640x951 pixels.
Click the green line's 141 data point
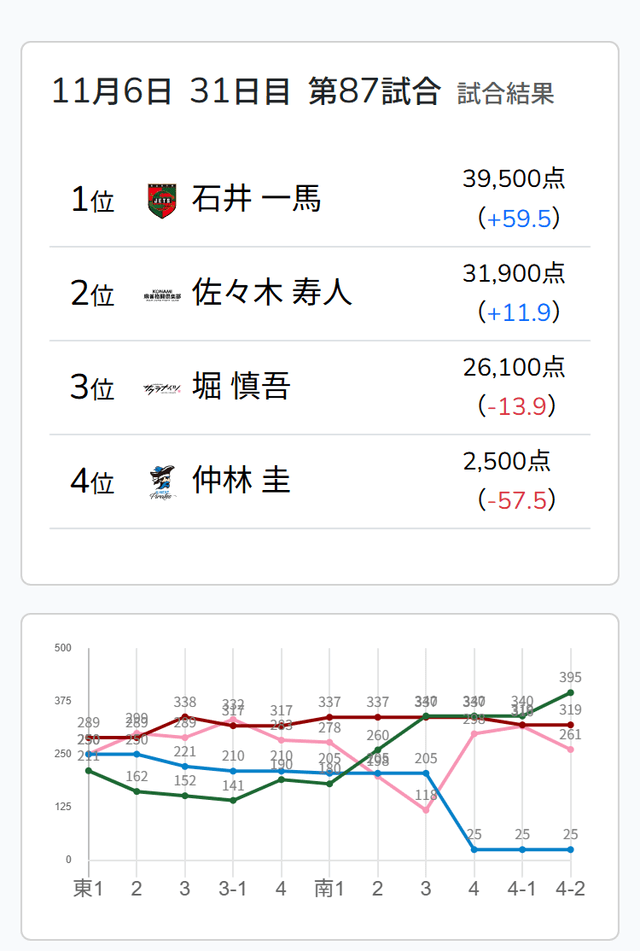pyautogui.click(x=233, y=800)
